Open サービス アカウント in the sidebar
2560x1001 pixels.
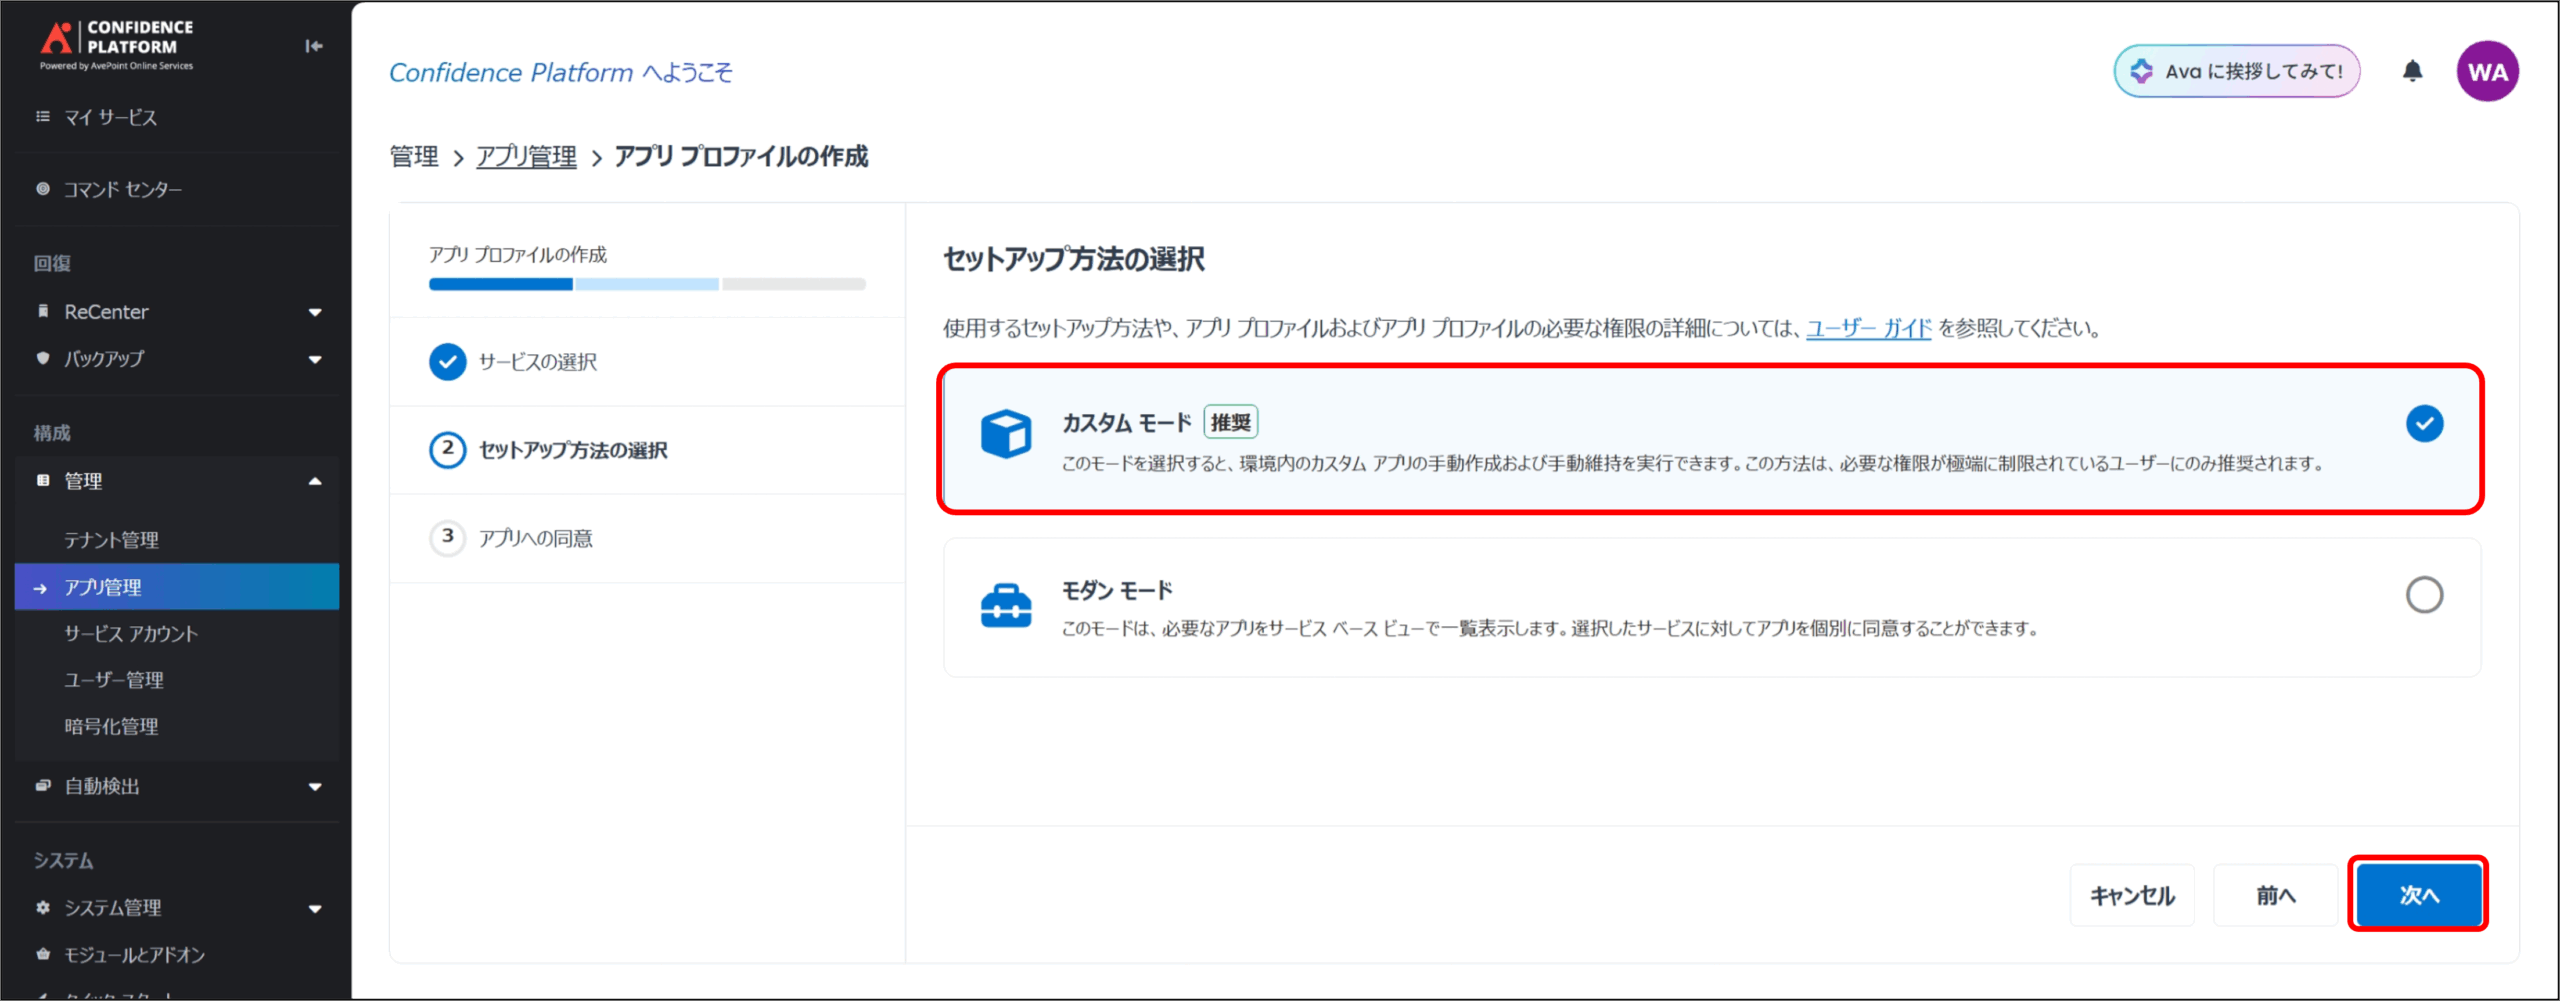(131, 634)
